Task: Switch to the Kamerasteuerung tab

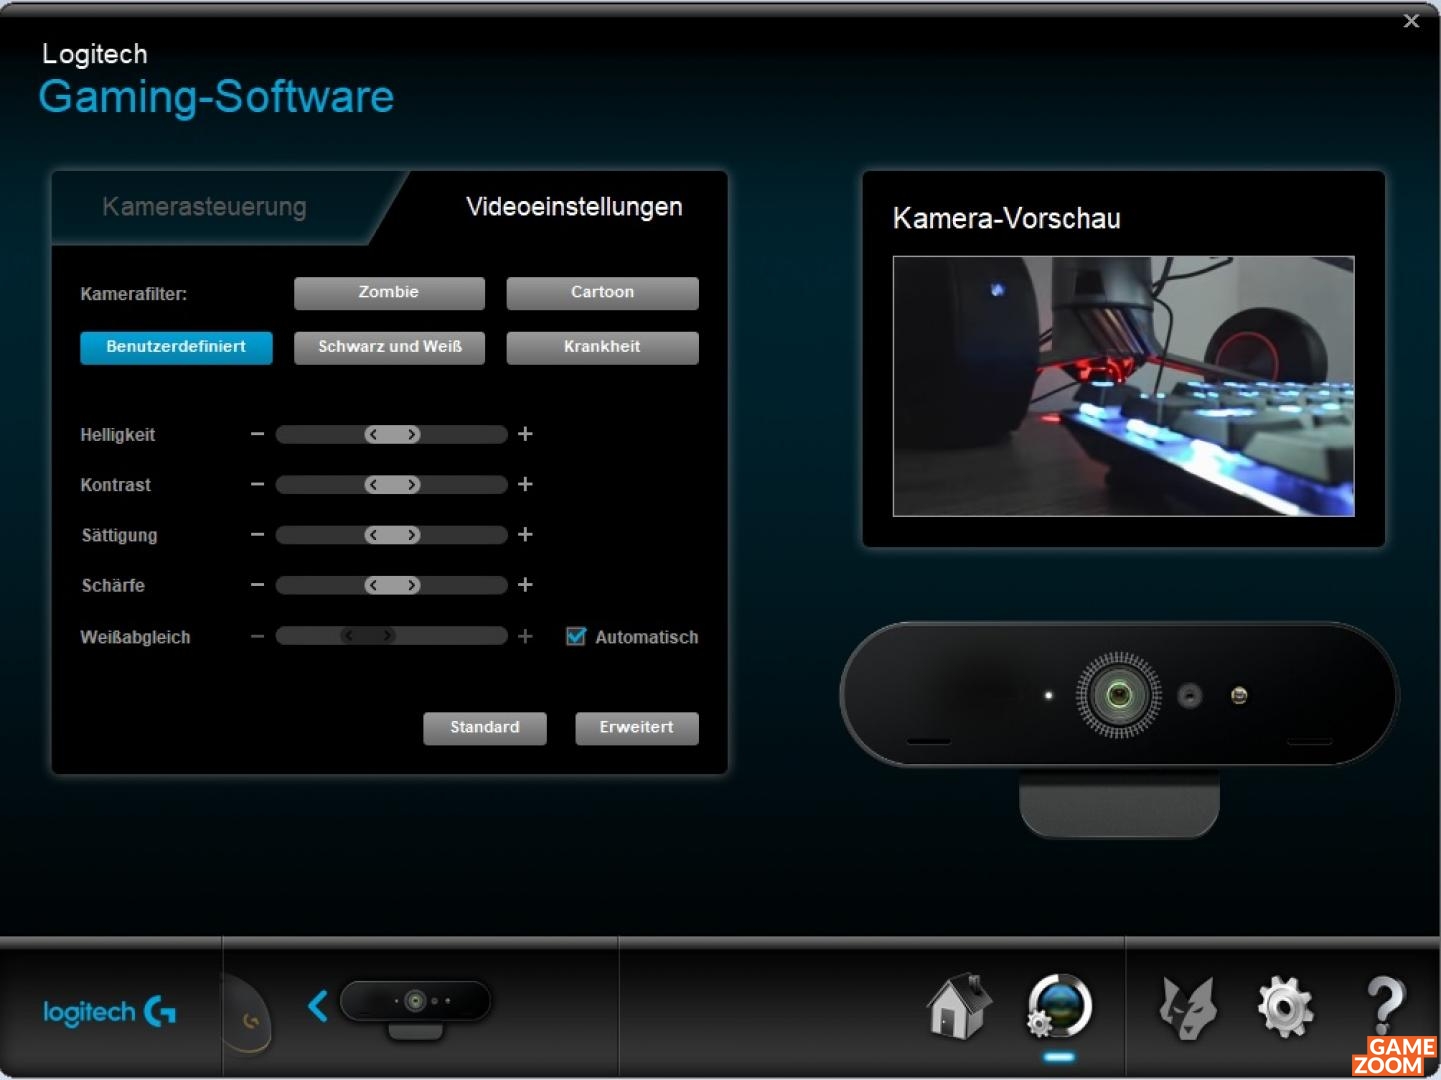Action: pos(204,207)
